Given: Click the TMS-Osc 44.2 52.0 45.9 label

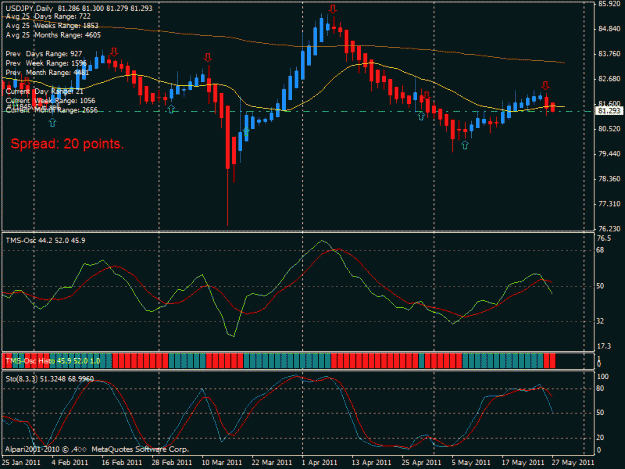Looking at the screenshot, I should coord(45,240).
